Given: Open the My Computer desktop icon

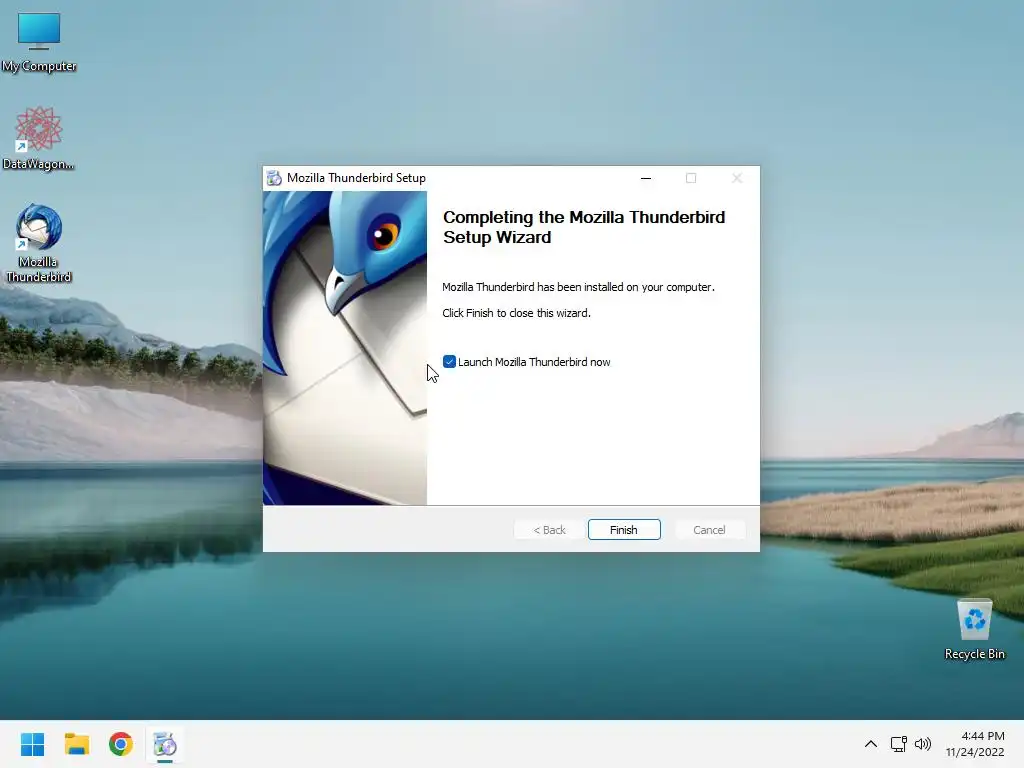Looking at the screenshot, I should [x=39, y=42].
